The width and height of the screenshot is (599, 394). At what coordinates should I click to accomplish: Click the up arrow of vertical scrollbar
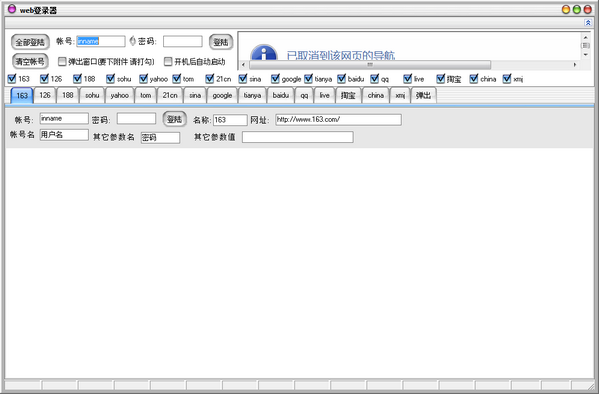[585, 37]
